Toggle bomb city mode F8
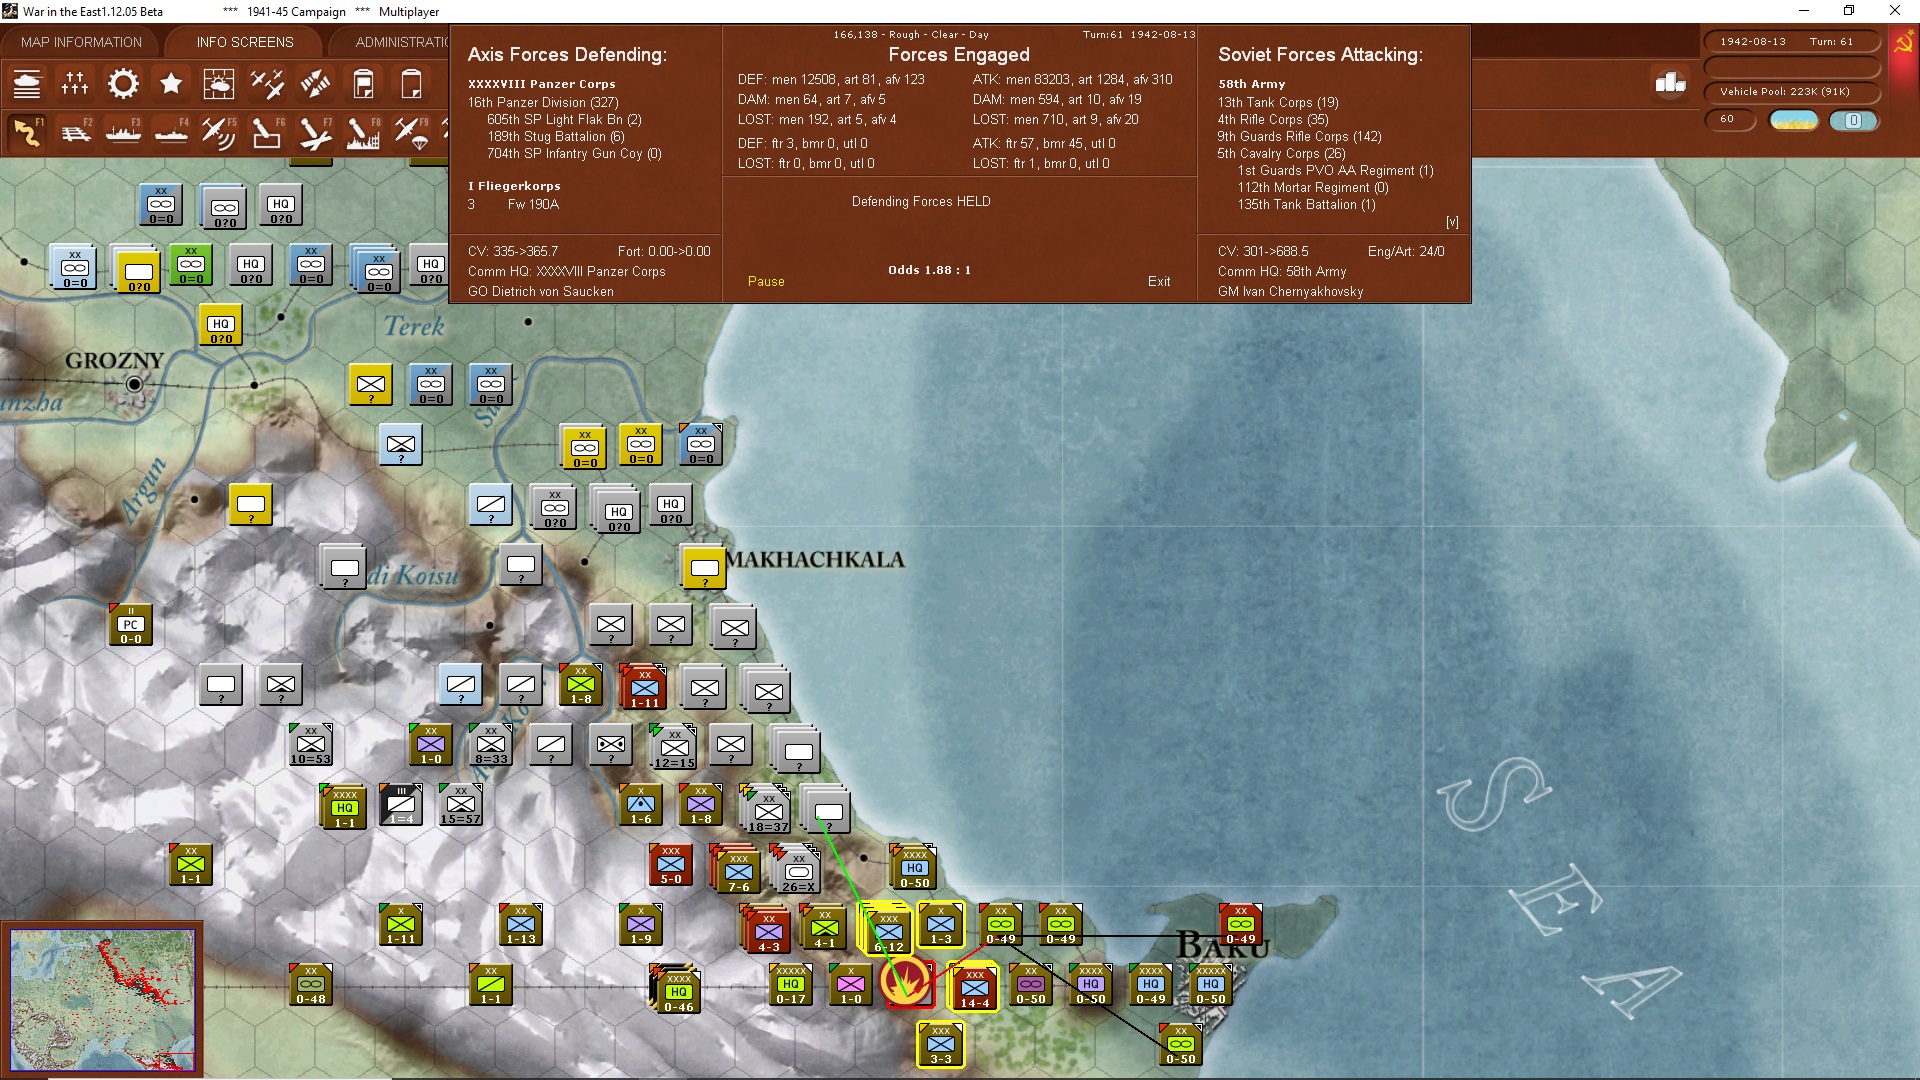Image resolution: width=1920 pixels, height=1080 pixels. click(363, 132)
